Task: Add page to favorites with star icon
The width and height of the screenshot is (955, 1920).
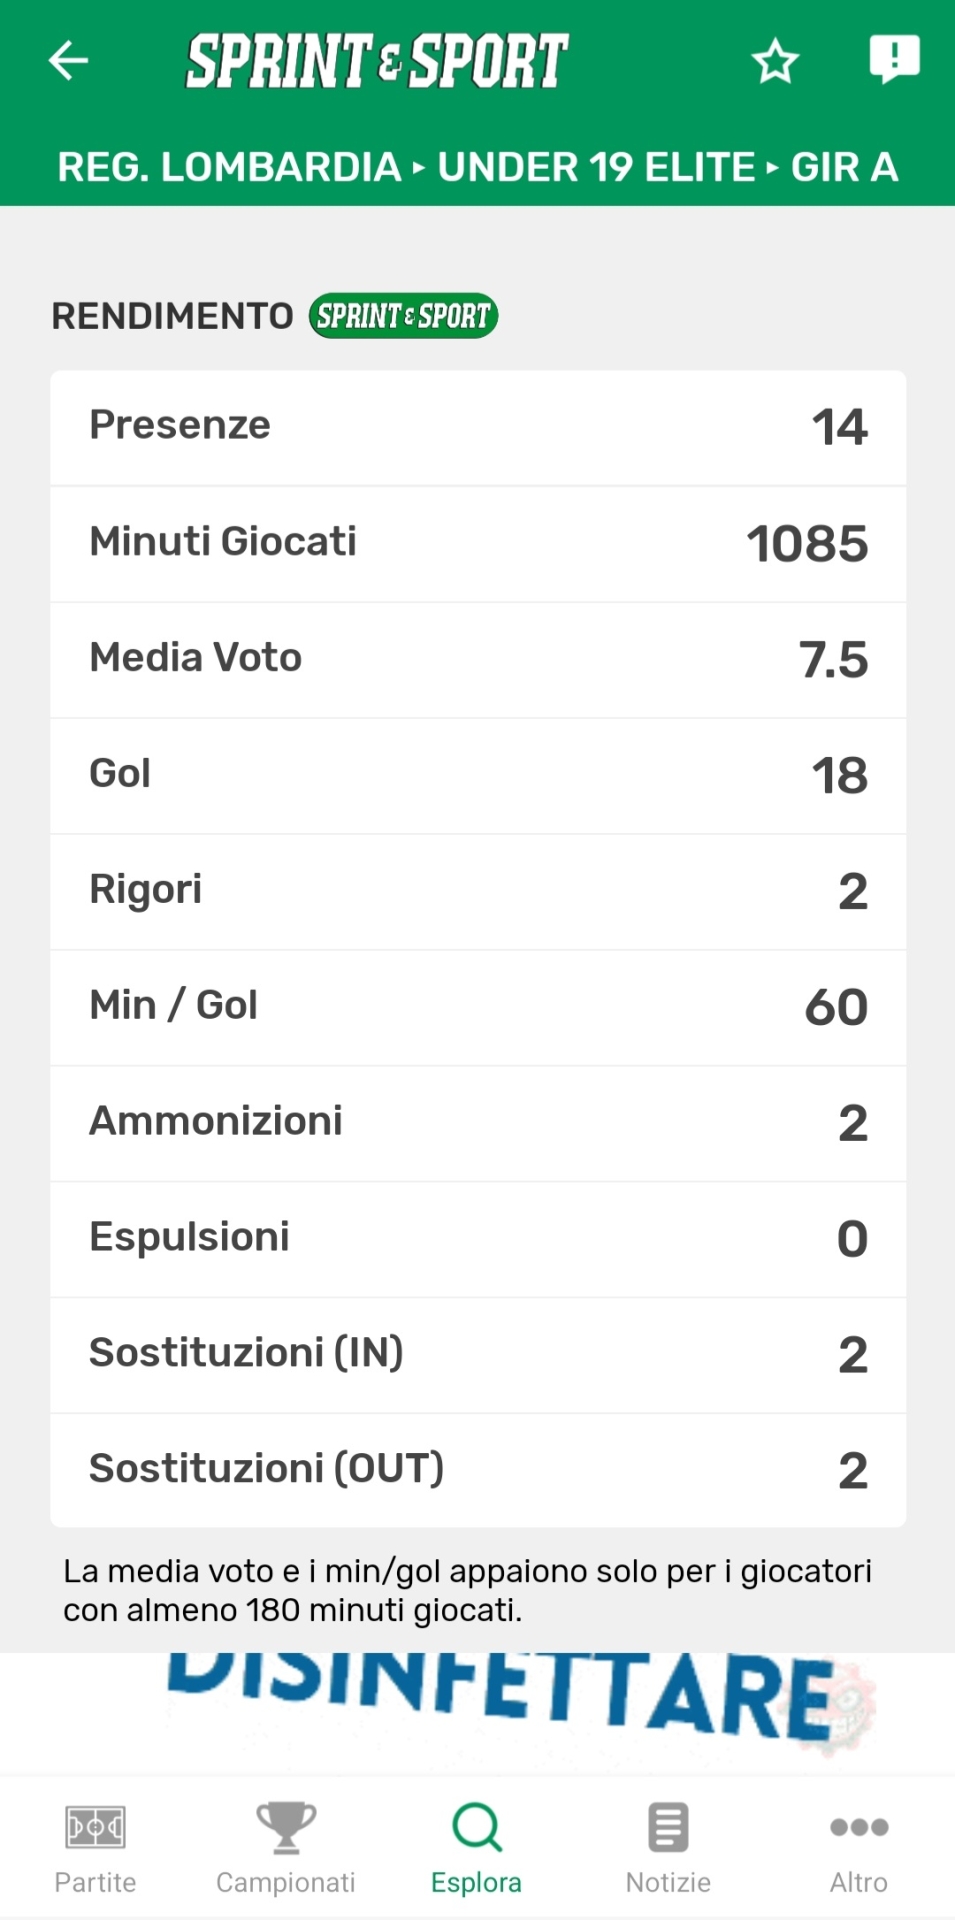Action: (775, 62)
